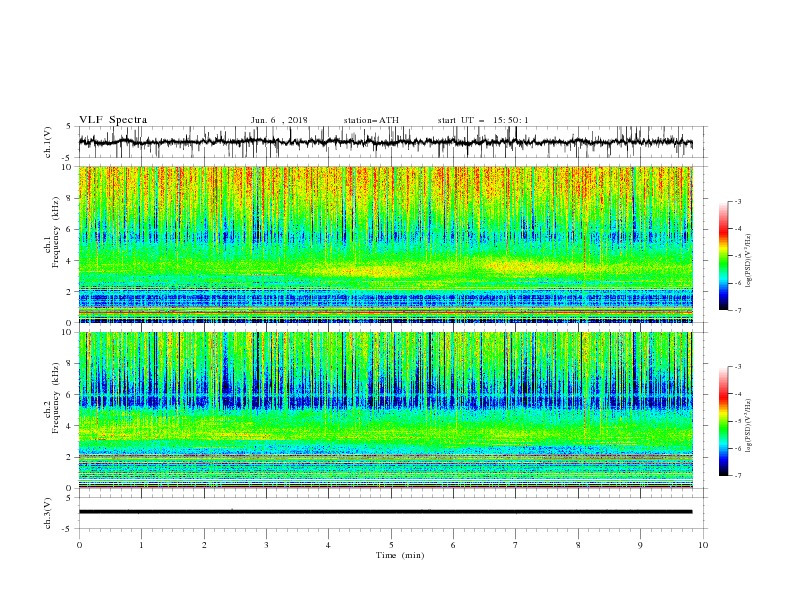Click time axis tick label "6"
The image size is (792, 612).
point(453,545)
